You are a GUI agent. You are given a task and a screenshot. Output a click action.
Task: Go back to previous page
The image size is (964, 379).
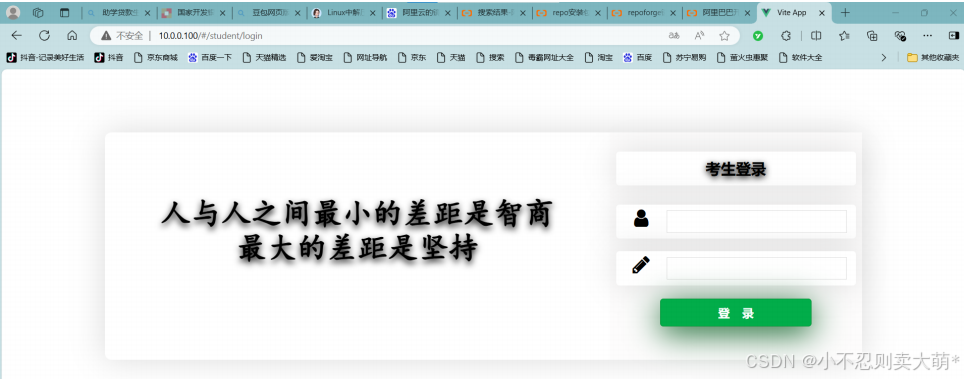point(17,36)
